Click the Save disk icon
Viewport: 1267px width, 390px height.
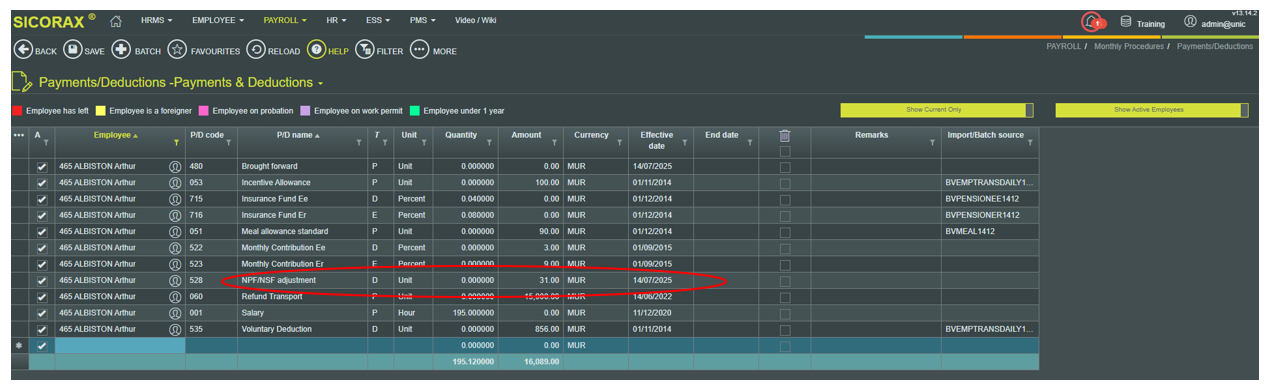click(72, 50)
